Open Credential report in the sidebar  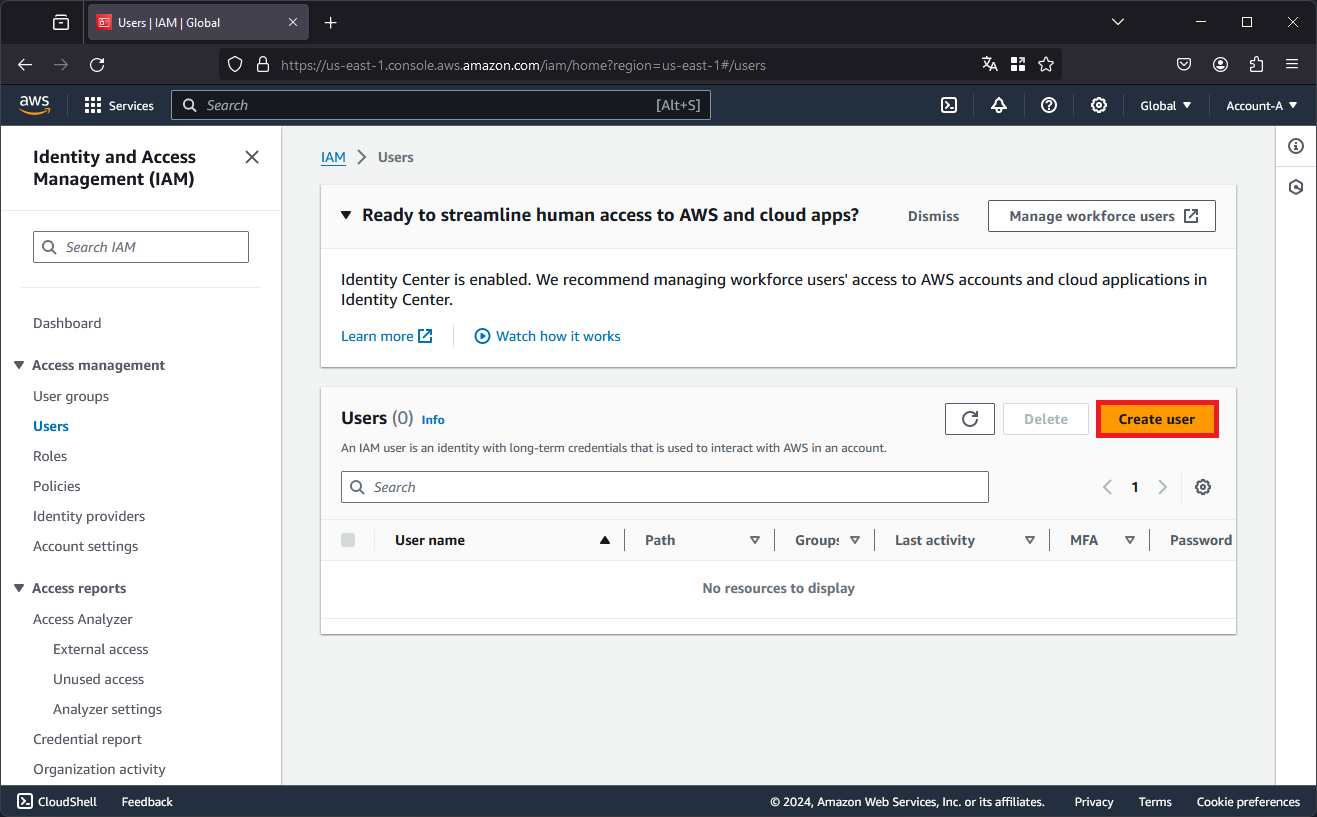[x=88, y=739]
